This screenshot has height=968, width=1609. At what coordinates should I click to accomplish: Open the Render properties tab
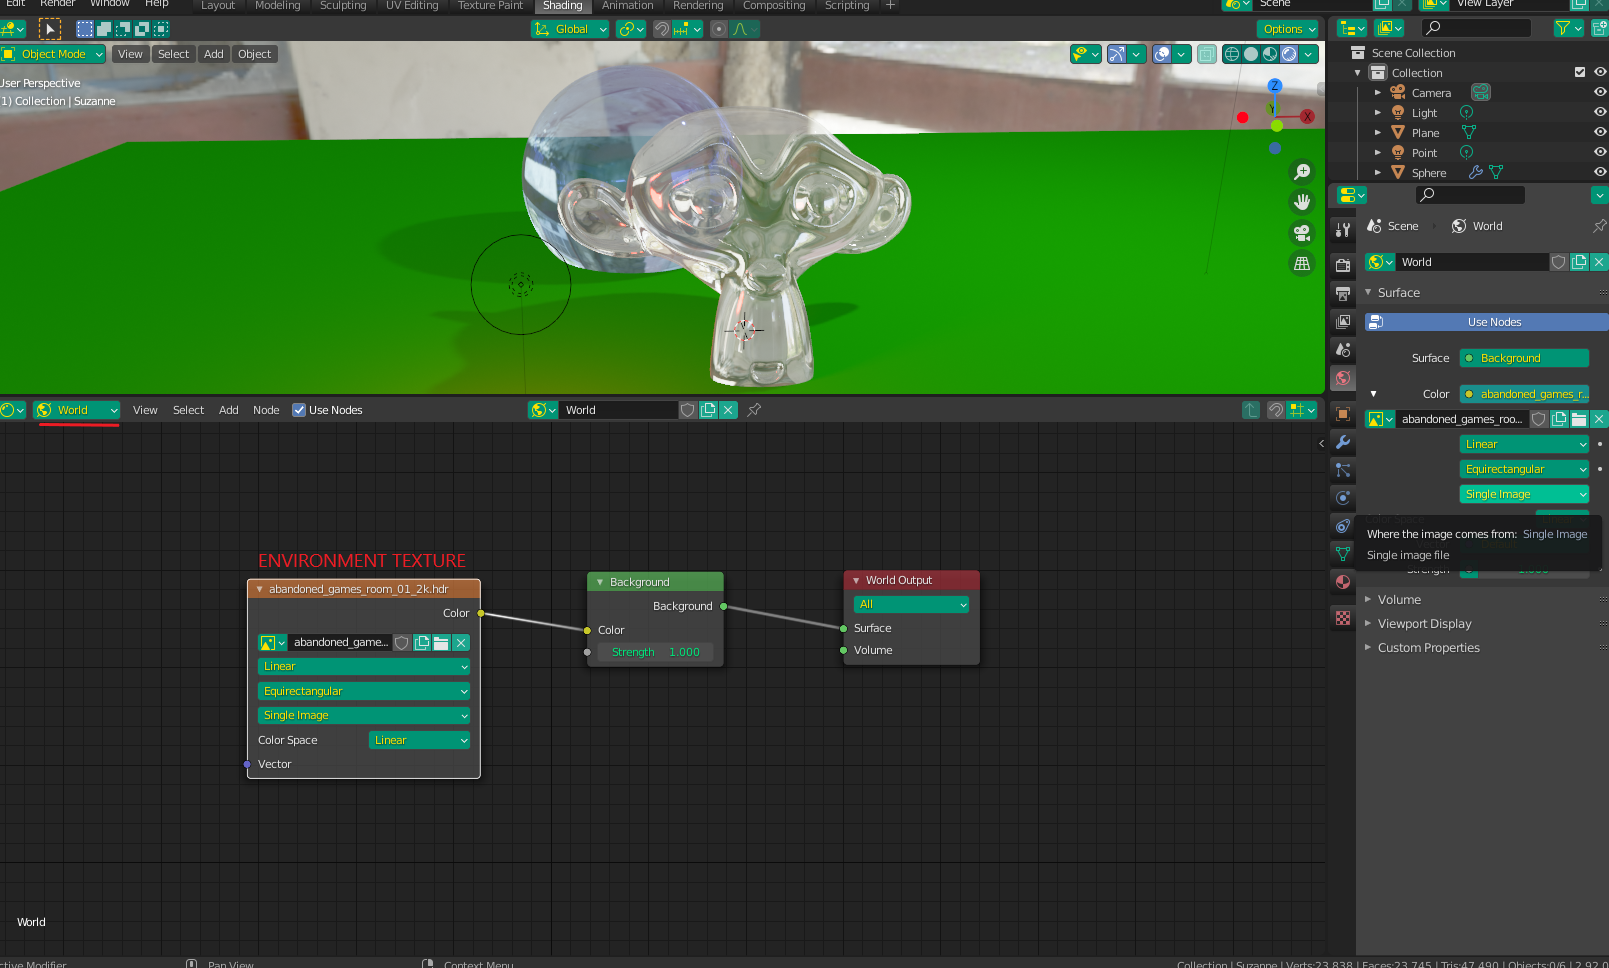tap(1343, 265)
